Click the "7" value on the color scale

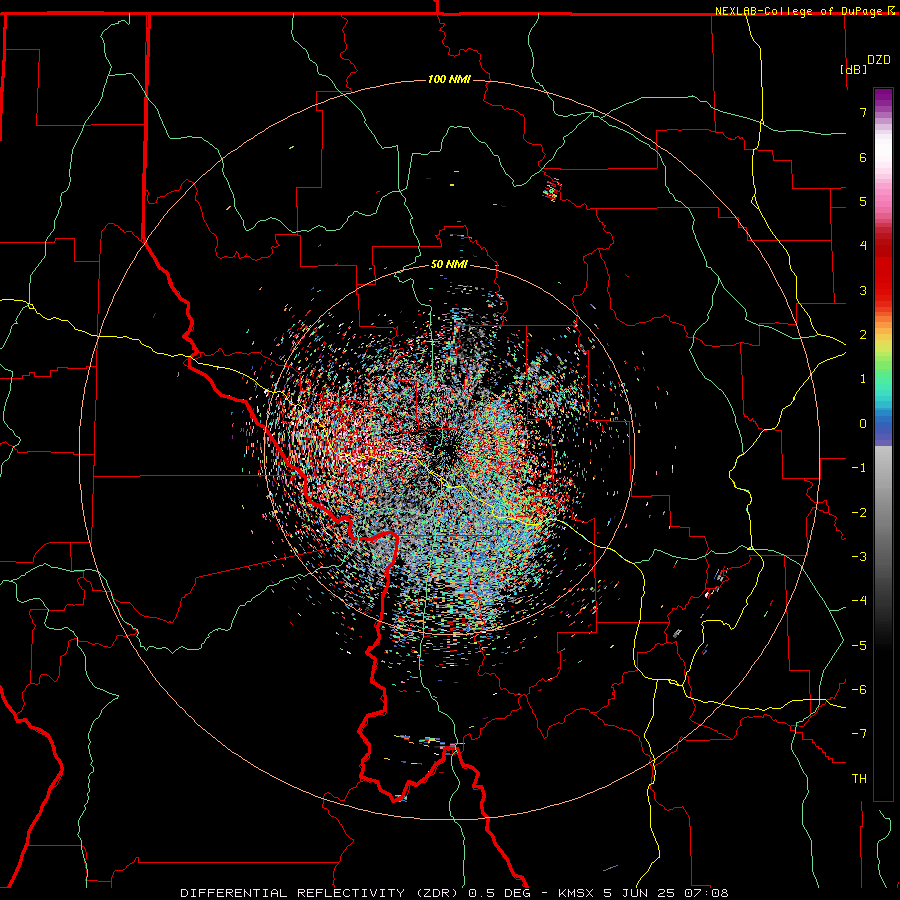tap(863, 112)
